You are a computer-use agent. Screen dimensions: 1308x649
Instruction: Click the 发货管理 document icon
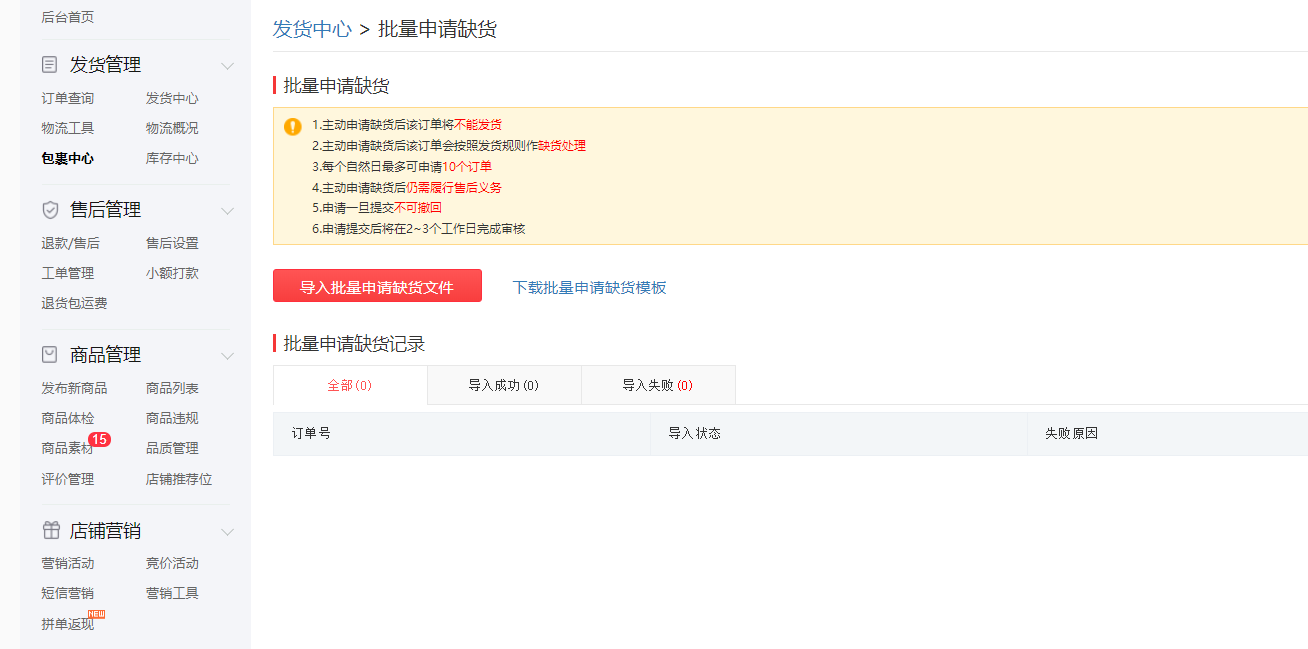click(x=50, y=65)
